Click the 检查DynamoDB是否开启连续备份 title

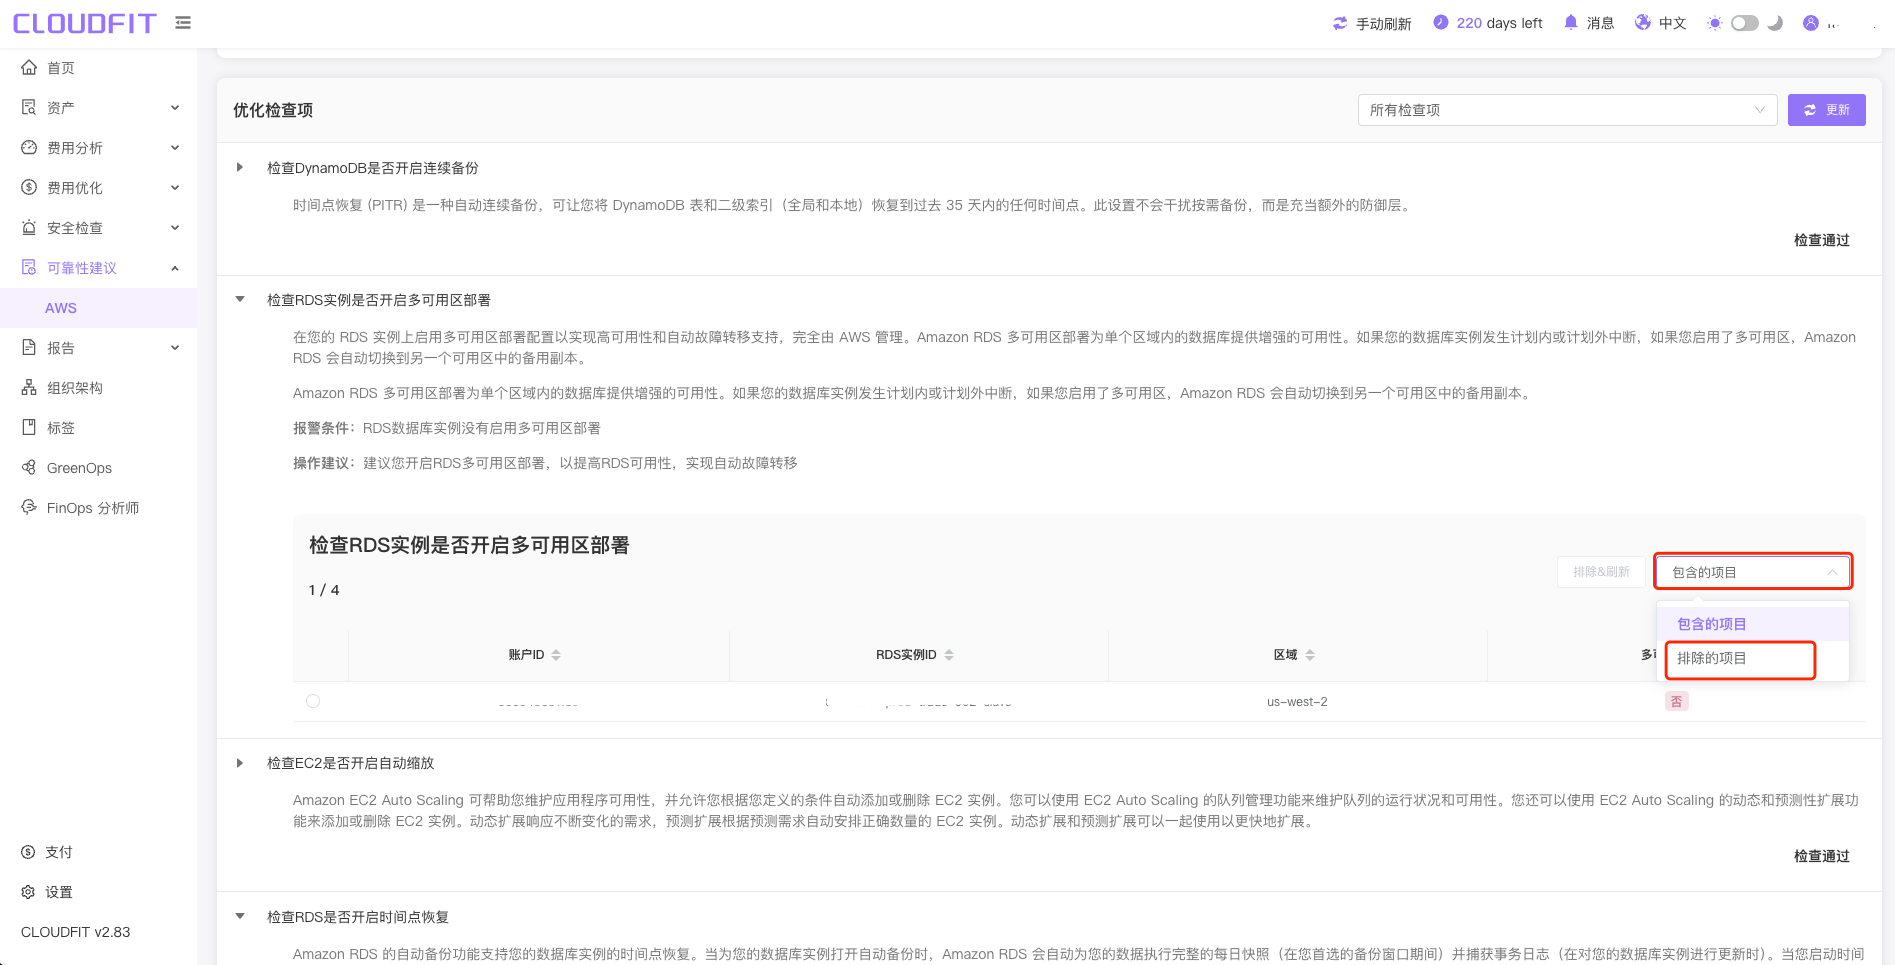(373, 168)
